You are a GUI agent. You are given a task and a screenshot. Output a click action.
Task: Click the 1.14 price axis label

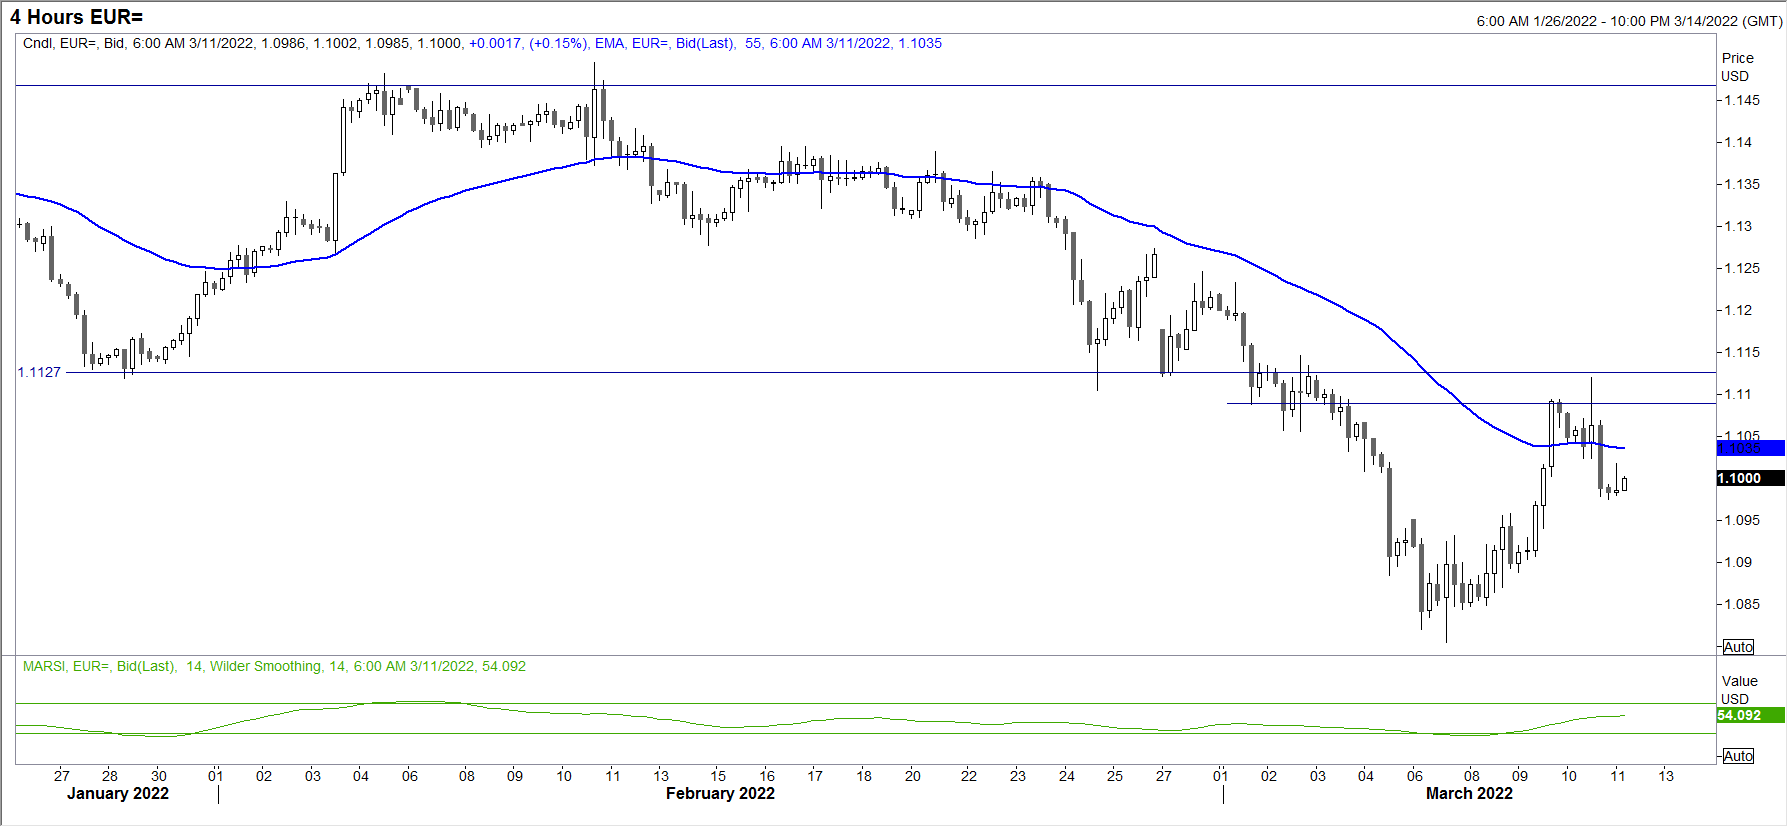point(1738,142)
